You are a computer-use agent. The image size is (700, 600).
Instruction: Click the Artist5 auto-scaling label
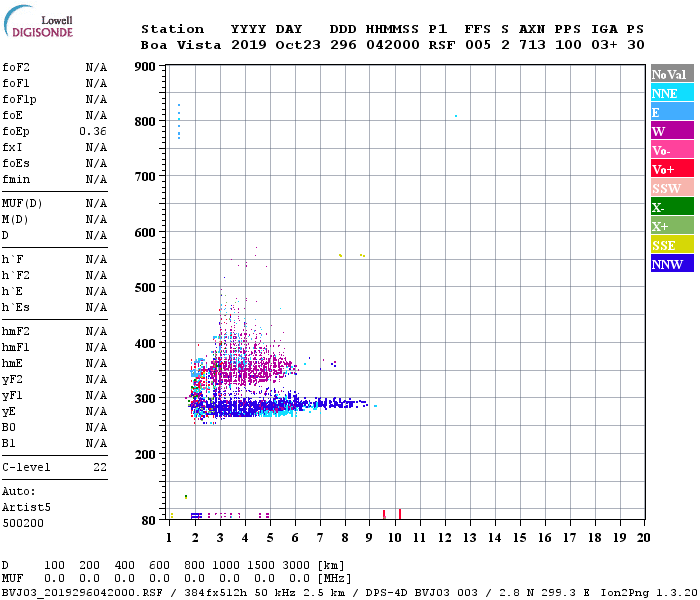[26, 508]
